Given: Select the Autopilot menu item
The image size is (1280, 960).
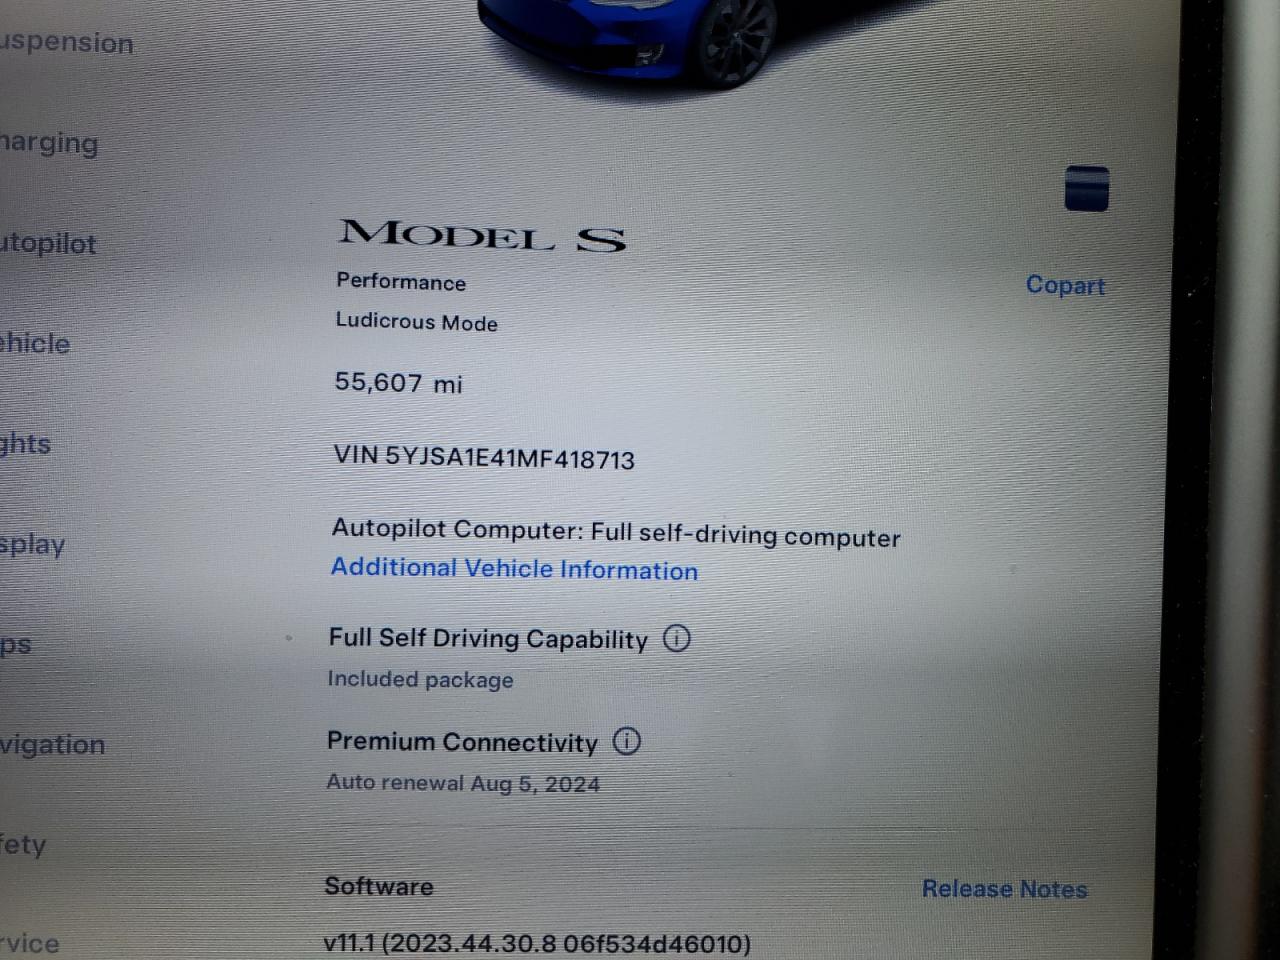Looking at the screenshot, I should 48,243.
